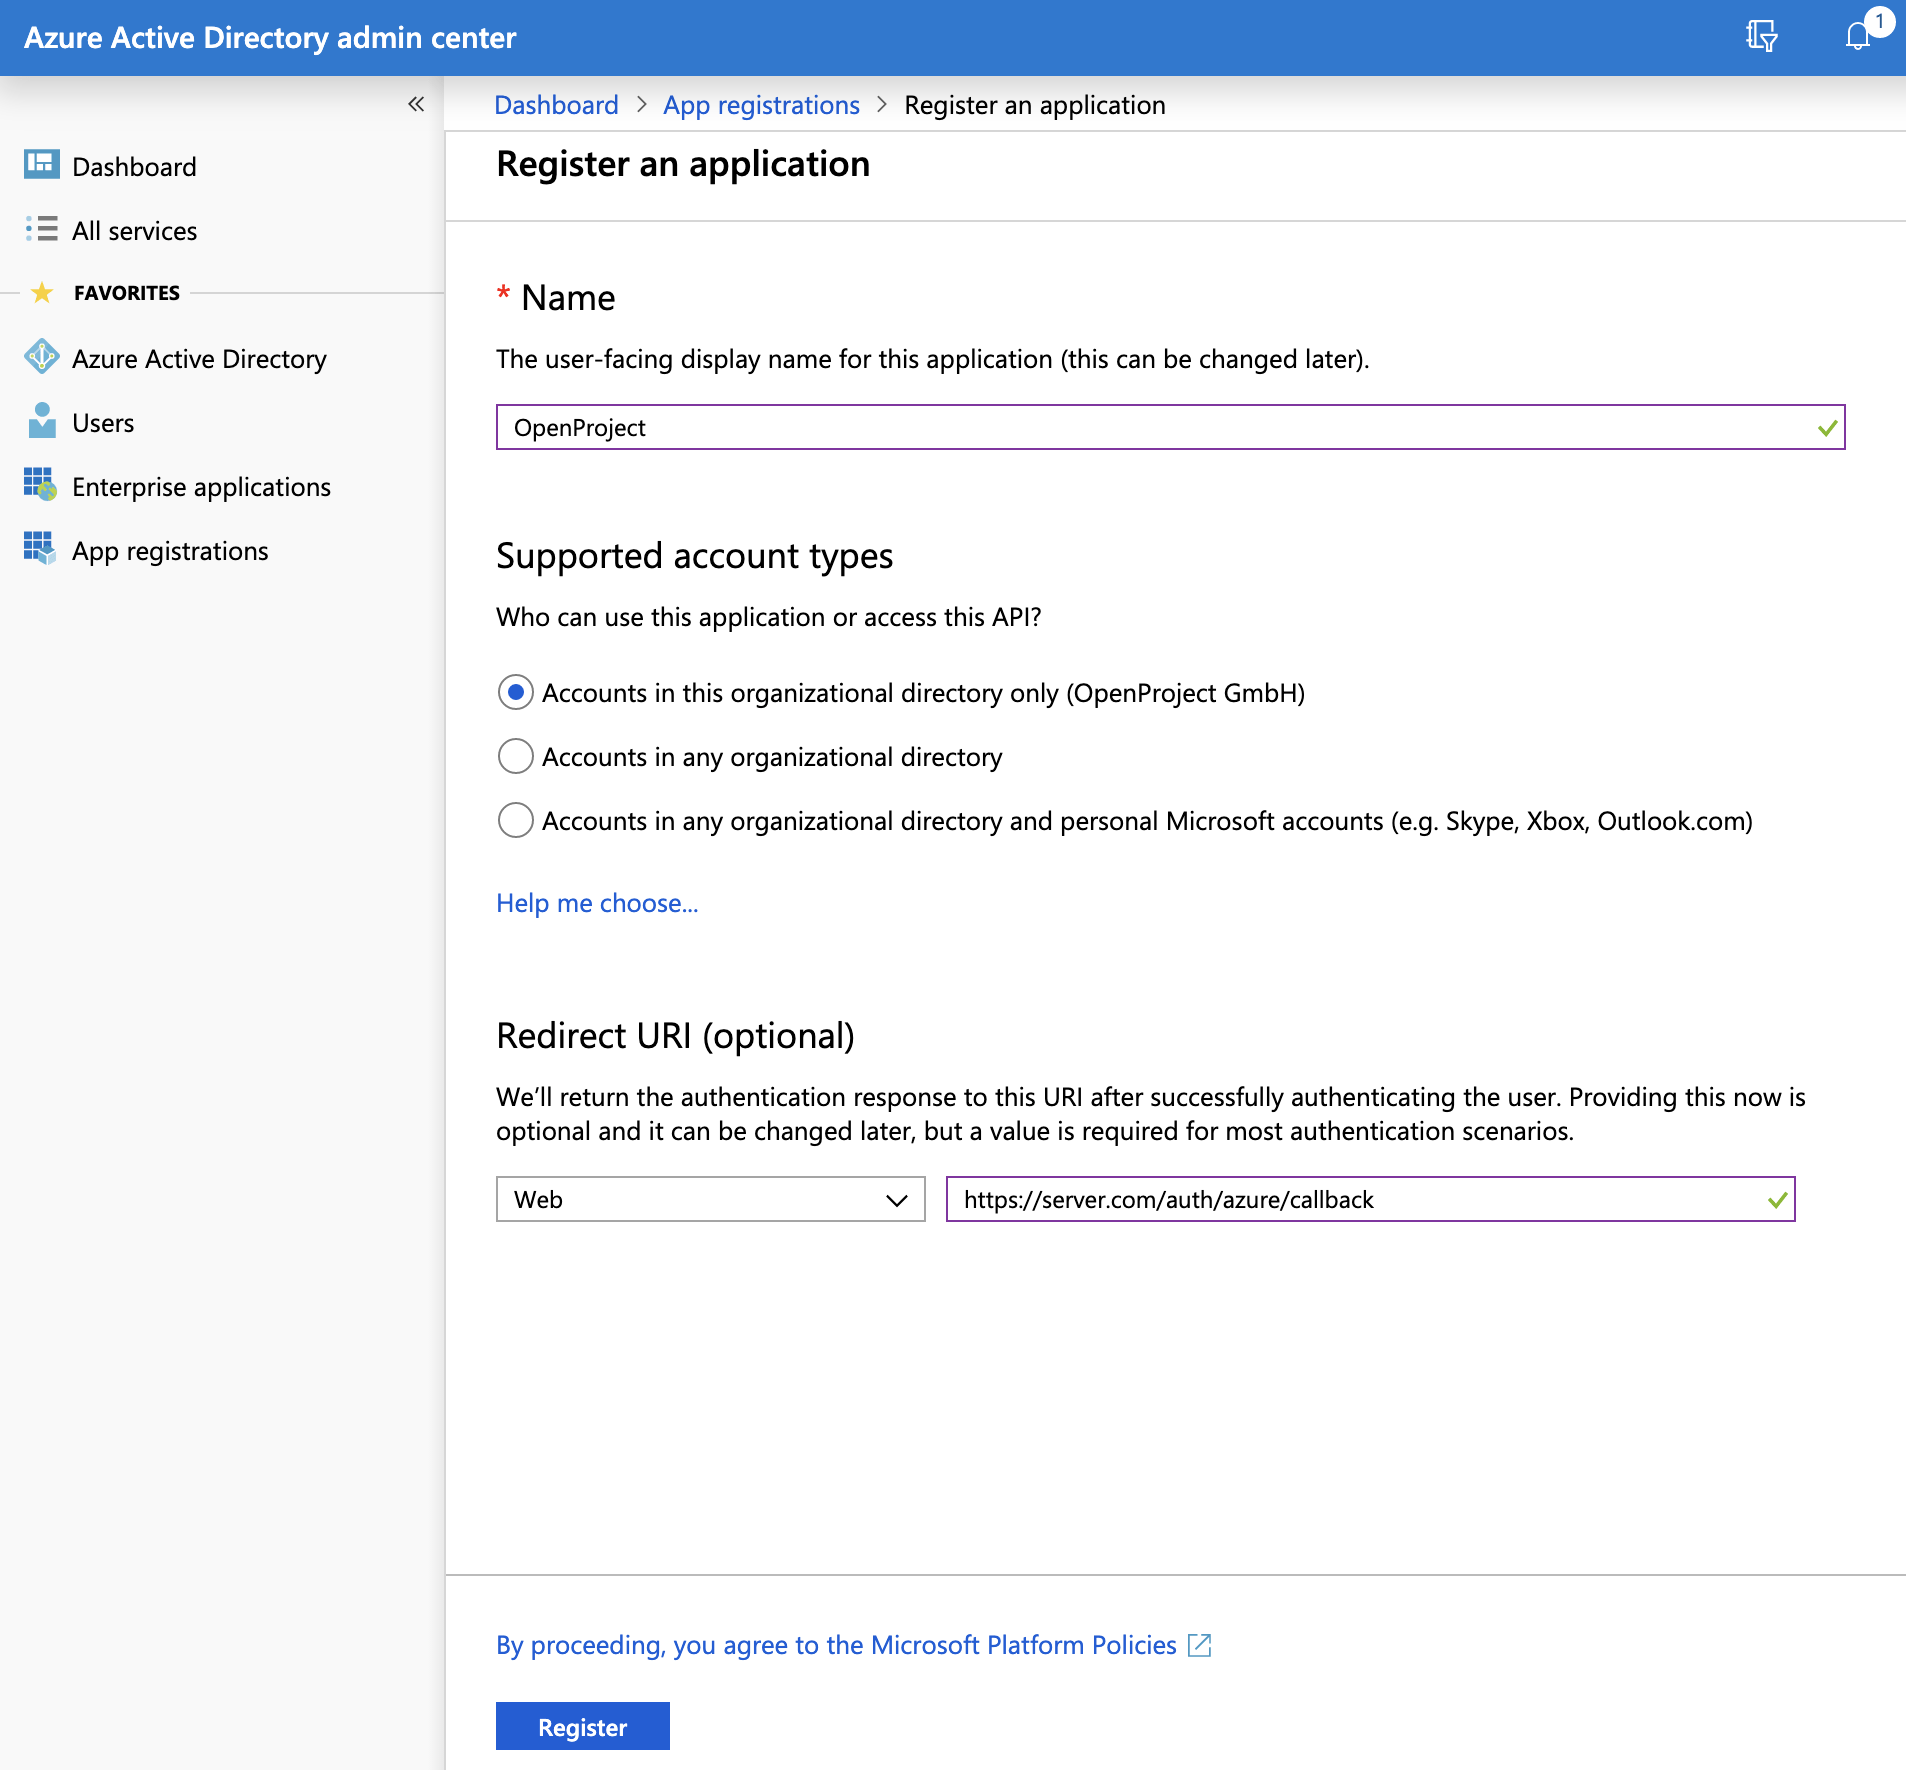Open Enterprise applications from the sidebar
This screenshot has width=1906, height=1770.
201,487
